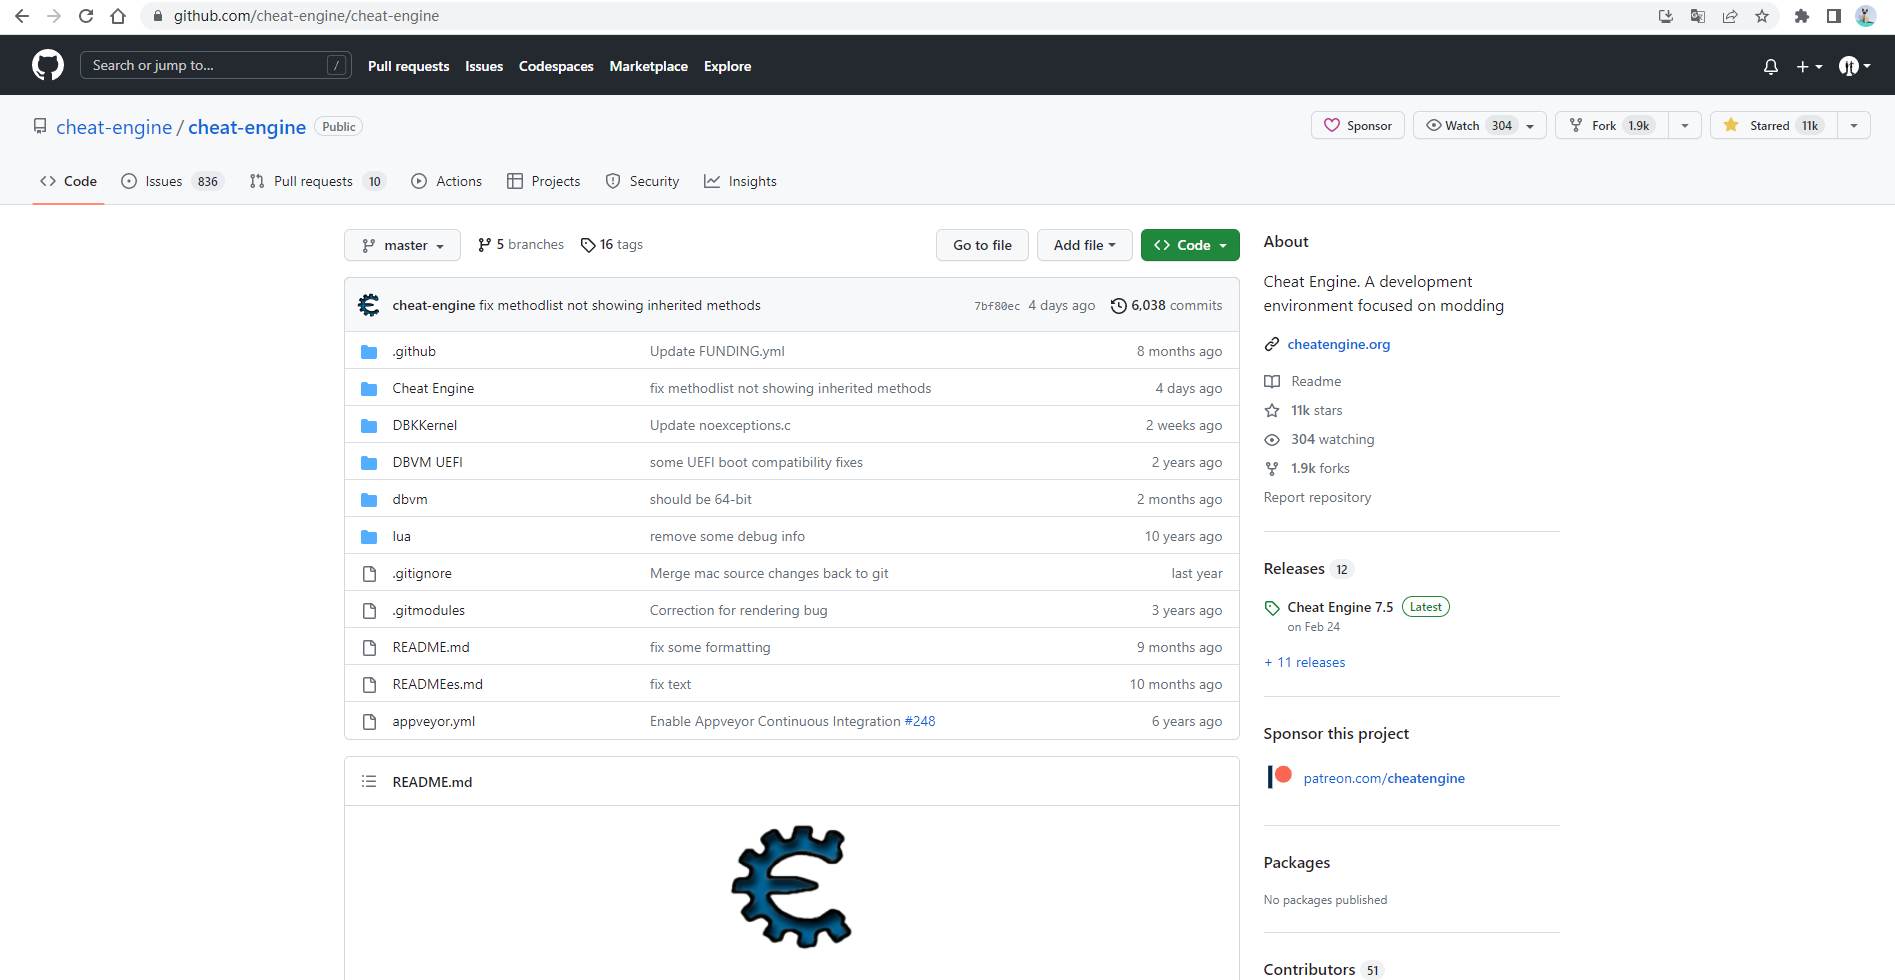Expand the star lists dropdown arrow

(x=1854, y=126)
